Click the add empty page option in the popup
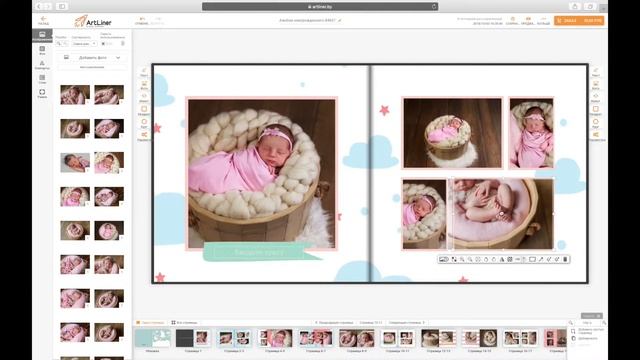Viewport: 640px width, 360px height. [x=588, y=331]
